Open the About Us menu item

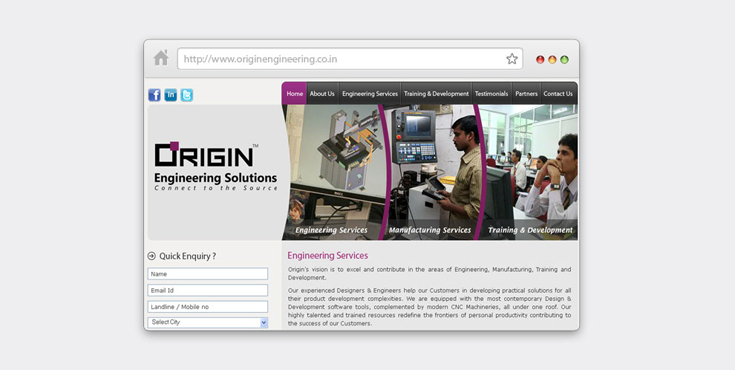[322, 93]
